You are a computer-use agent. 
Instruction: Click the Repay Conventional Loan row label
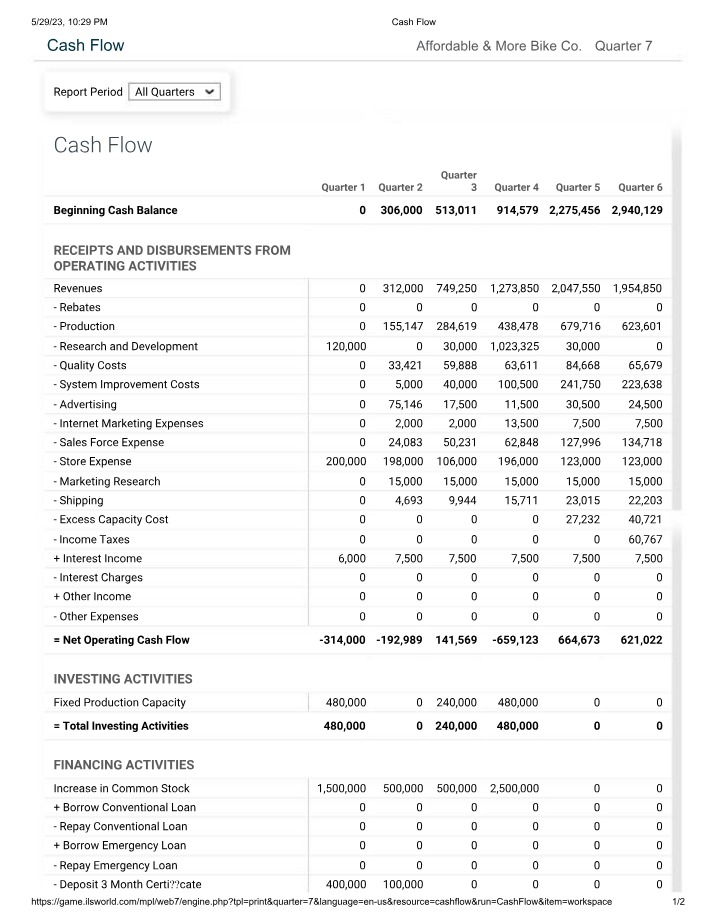pyautogui.click(x=120, y=826)
